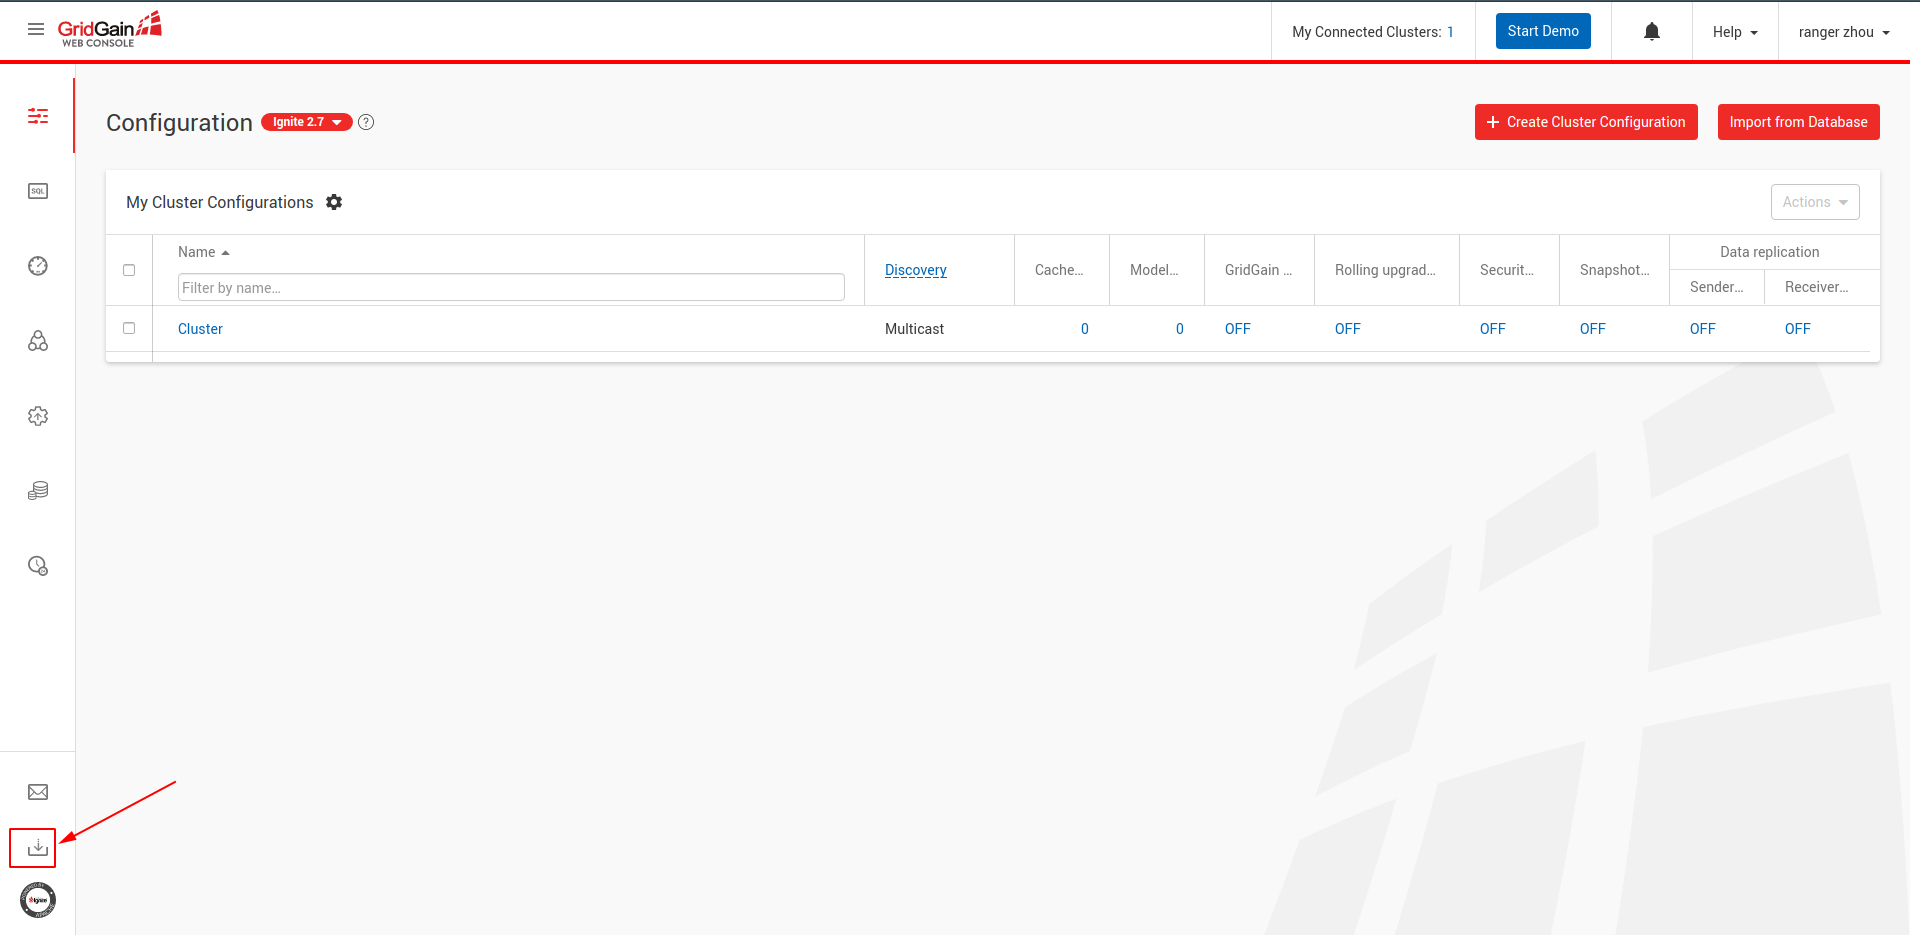This screenshot has height=935, width=1920.
Task: Open the hamburger menu
Action: coord(36,29)
